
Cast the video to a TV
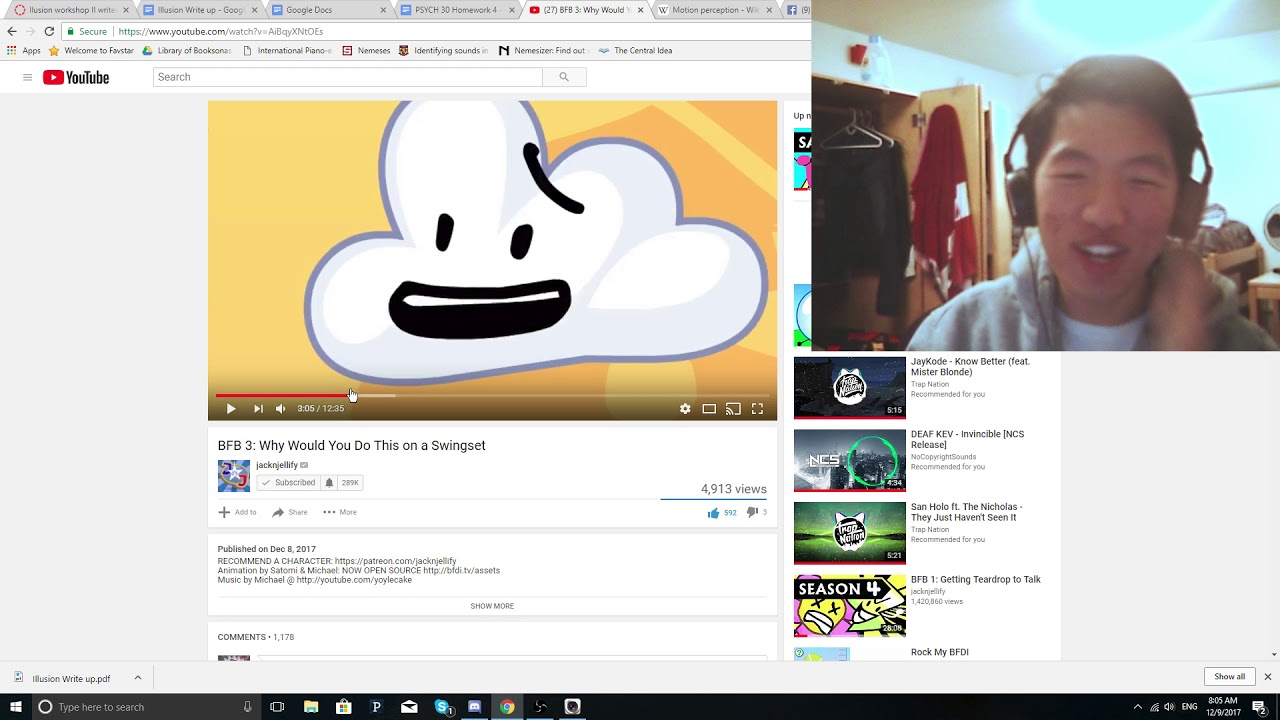(x=733, y=408)
